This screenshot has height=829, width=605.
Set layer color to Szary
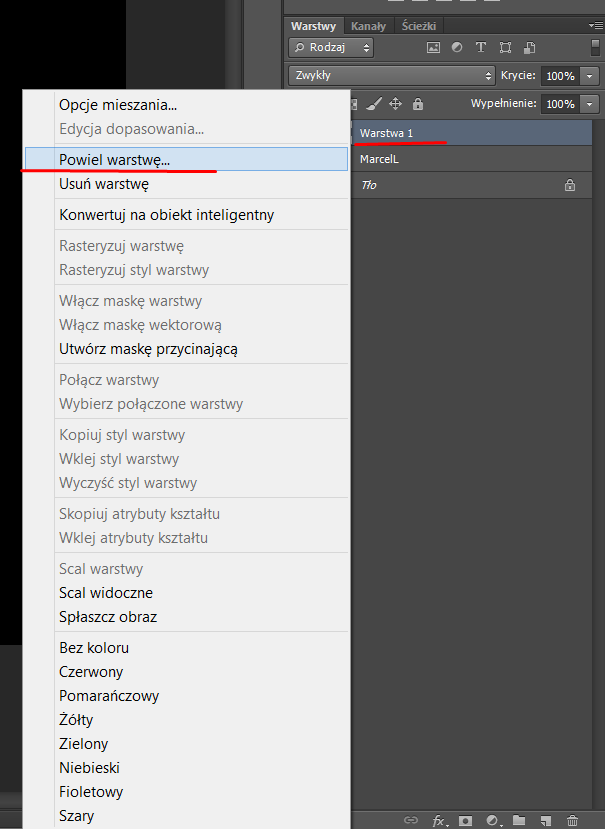pyautogui.click(x=186, y=816)
